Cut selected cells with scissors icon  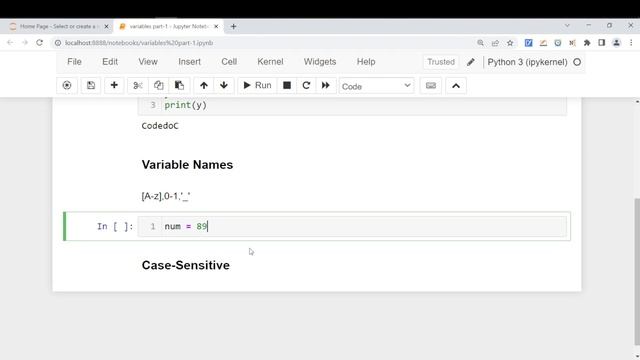click(x=138, y=86)
